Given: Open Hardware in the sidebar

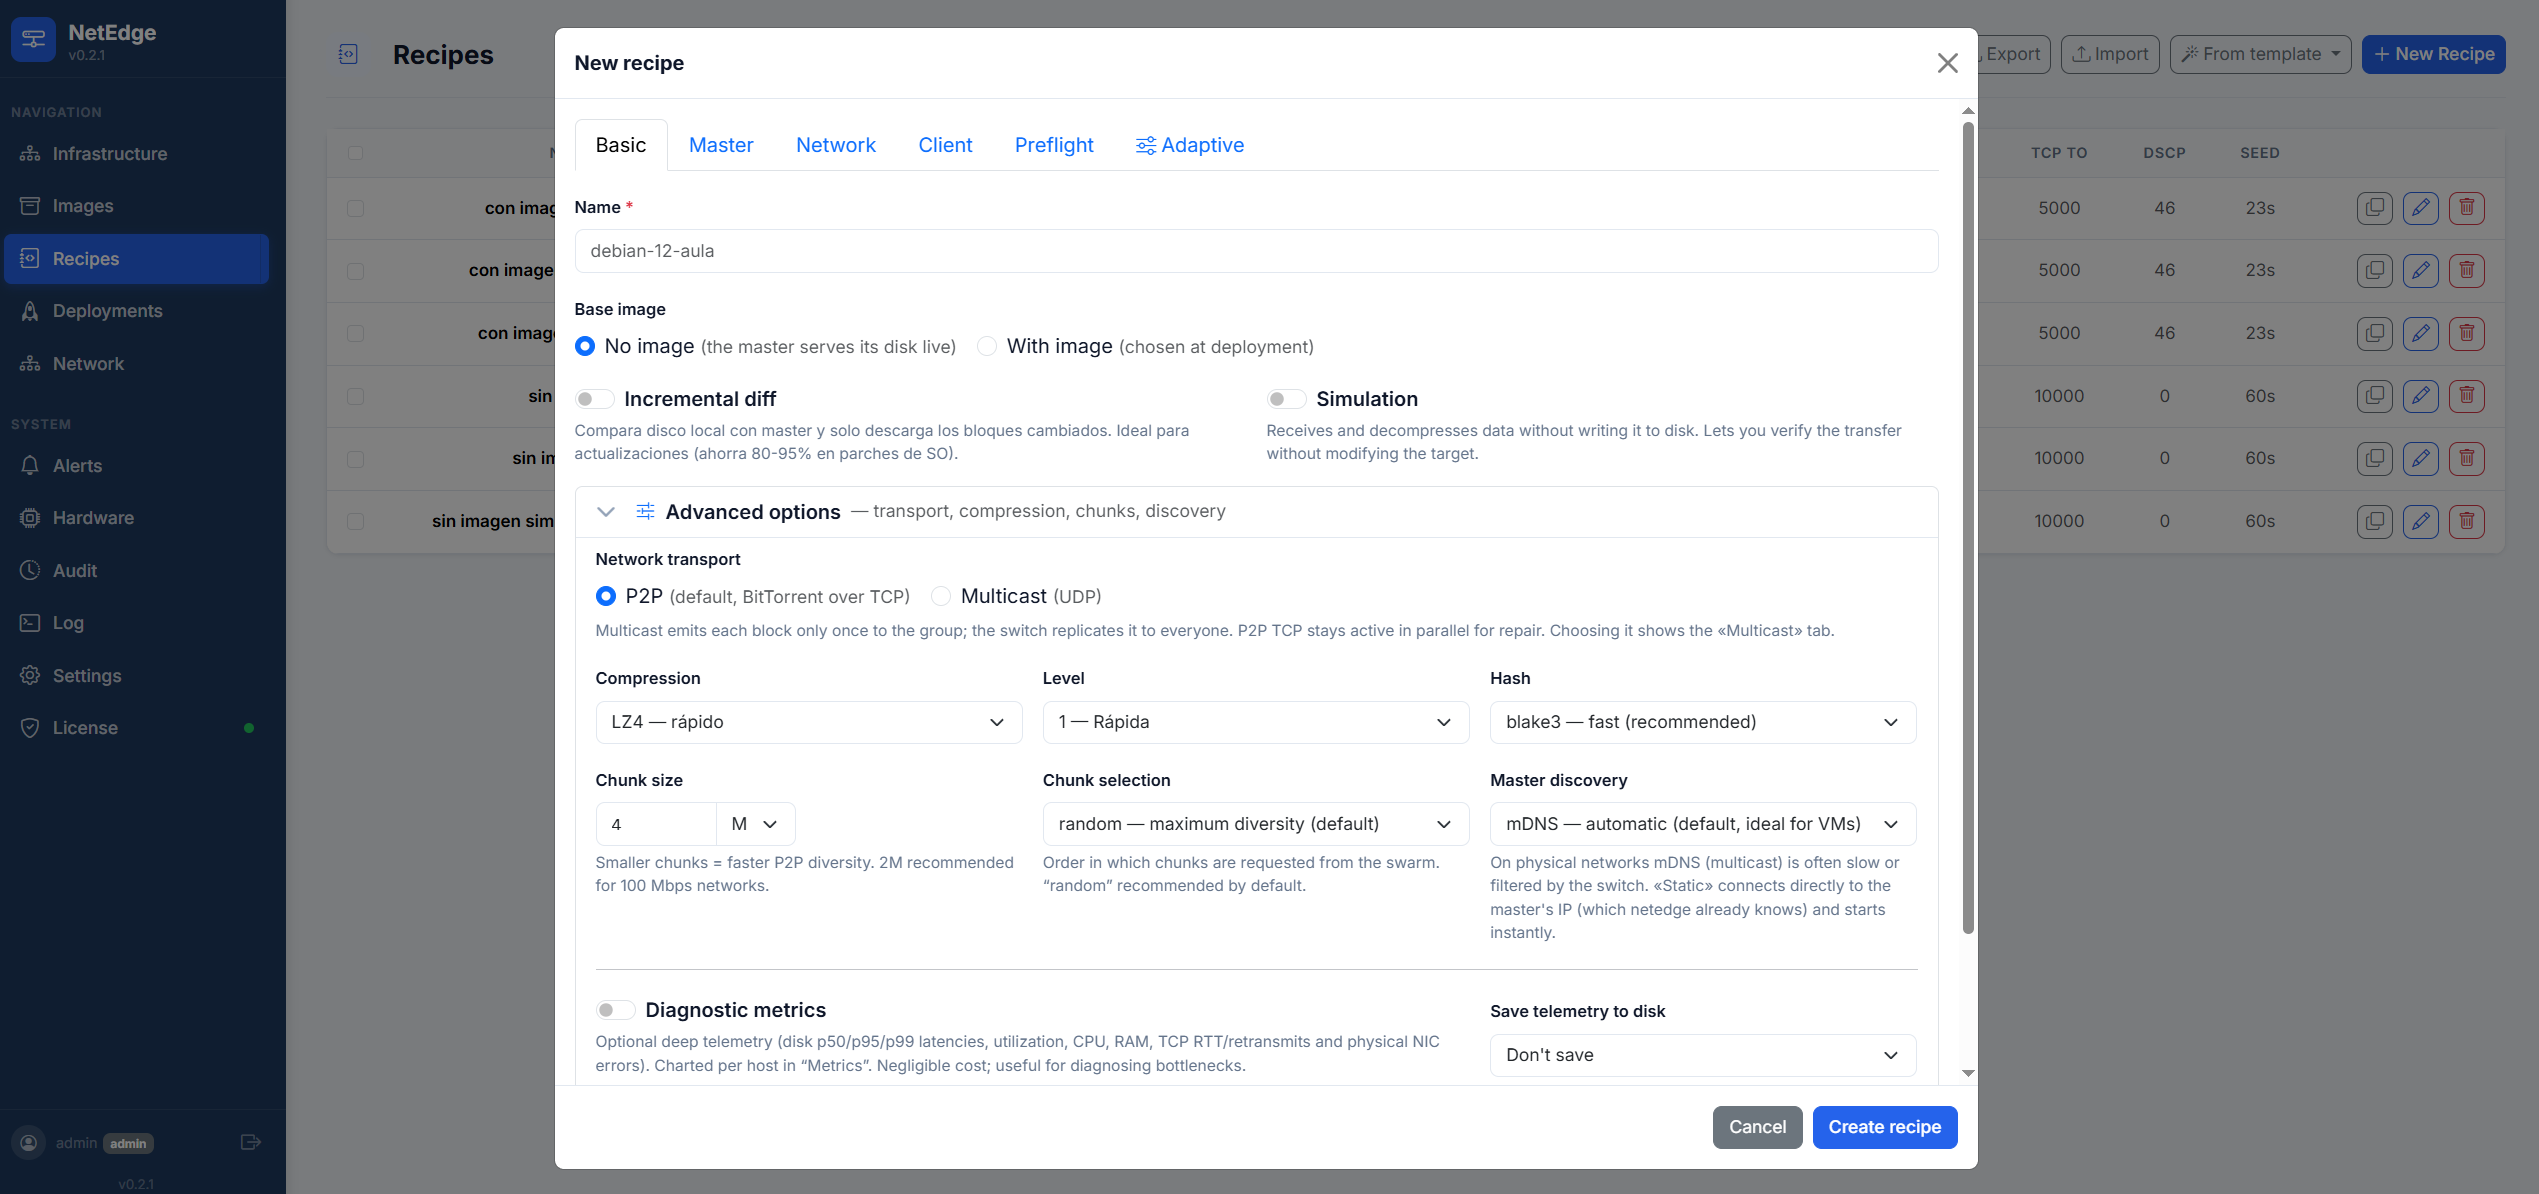Looking at the screenshot, I should point(137,518).
